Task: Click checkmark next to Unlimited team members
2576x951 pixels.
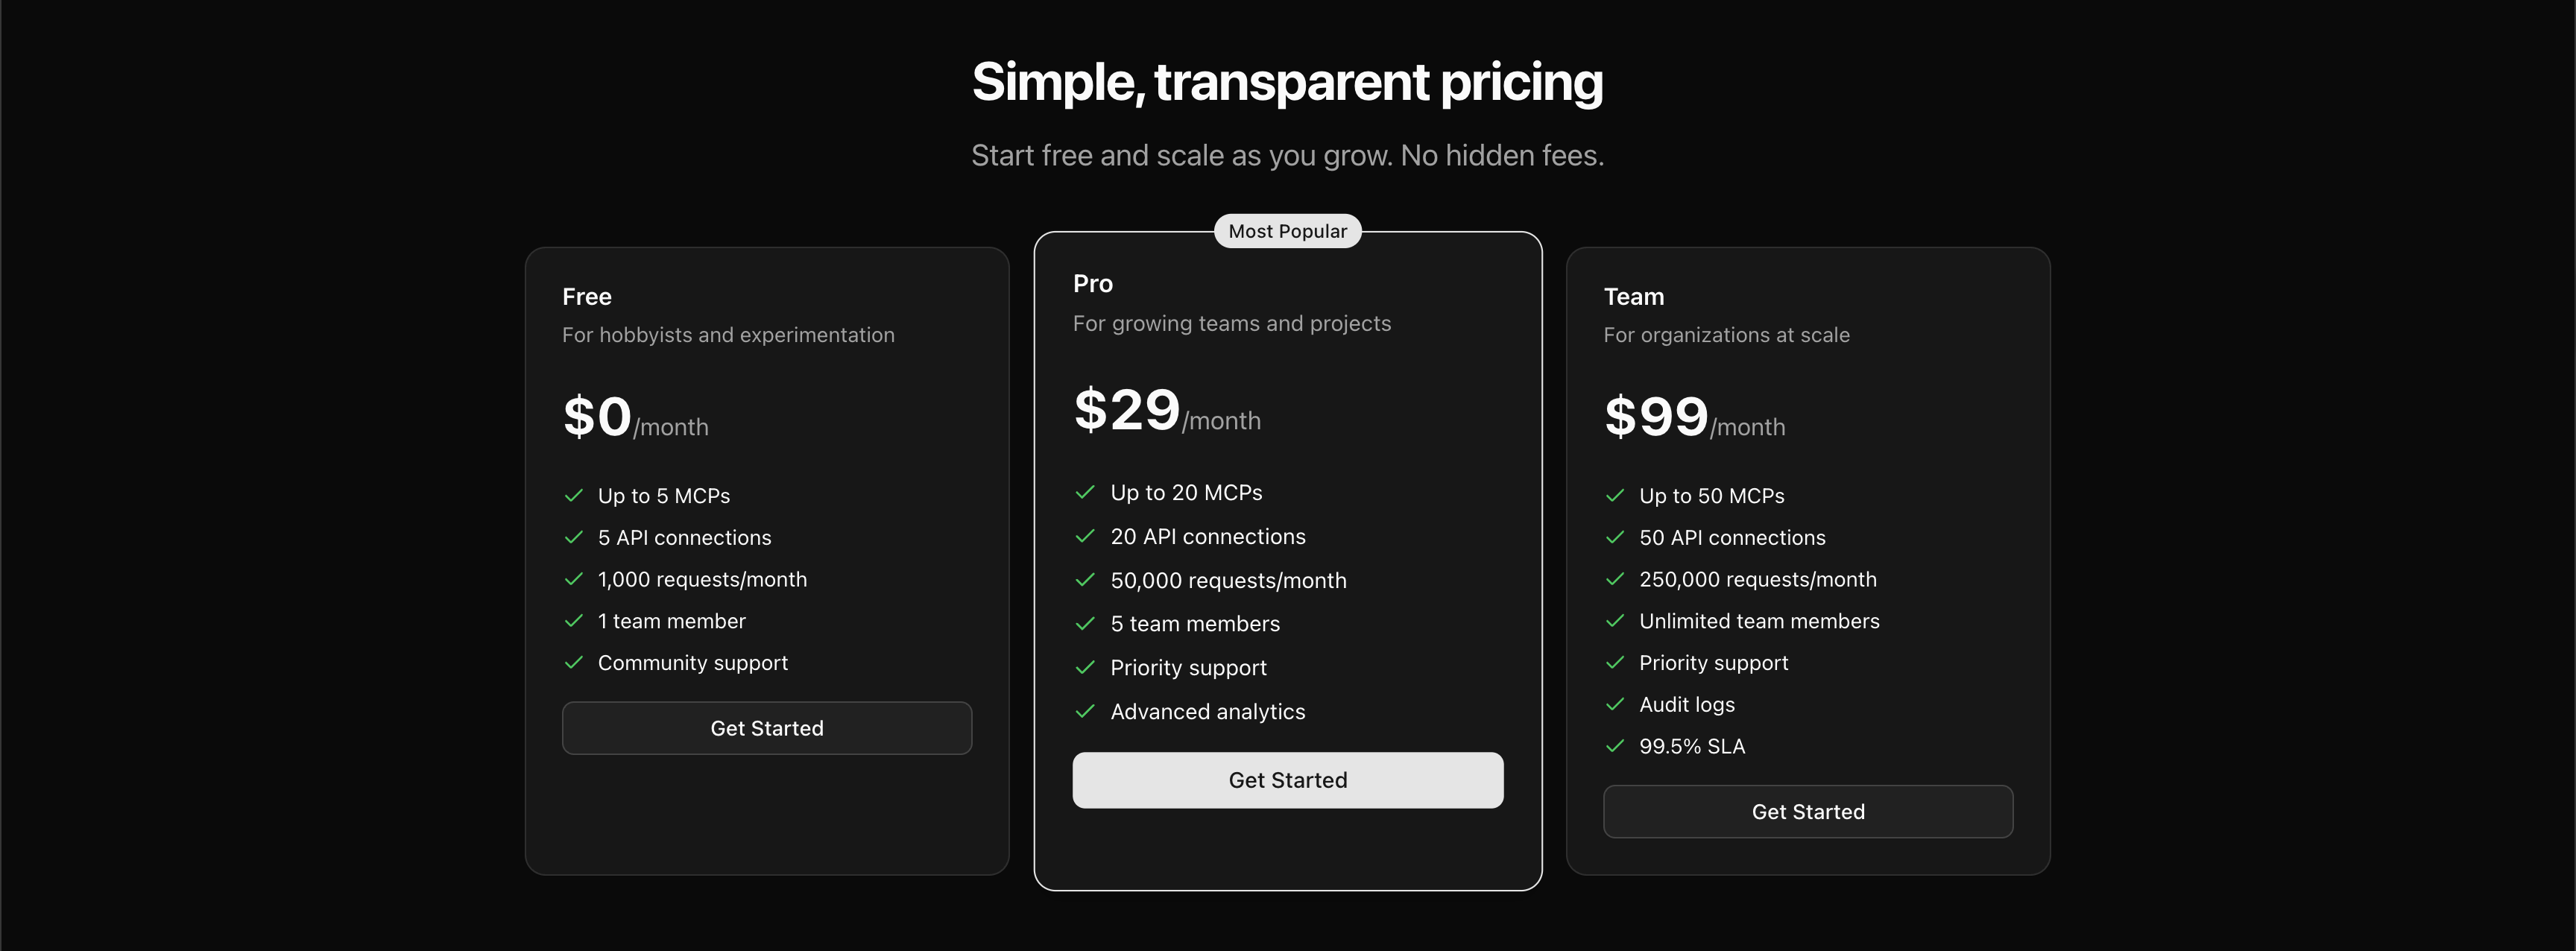Action: pos(1614,621)
